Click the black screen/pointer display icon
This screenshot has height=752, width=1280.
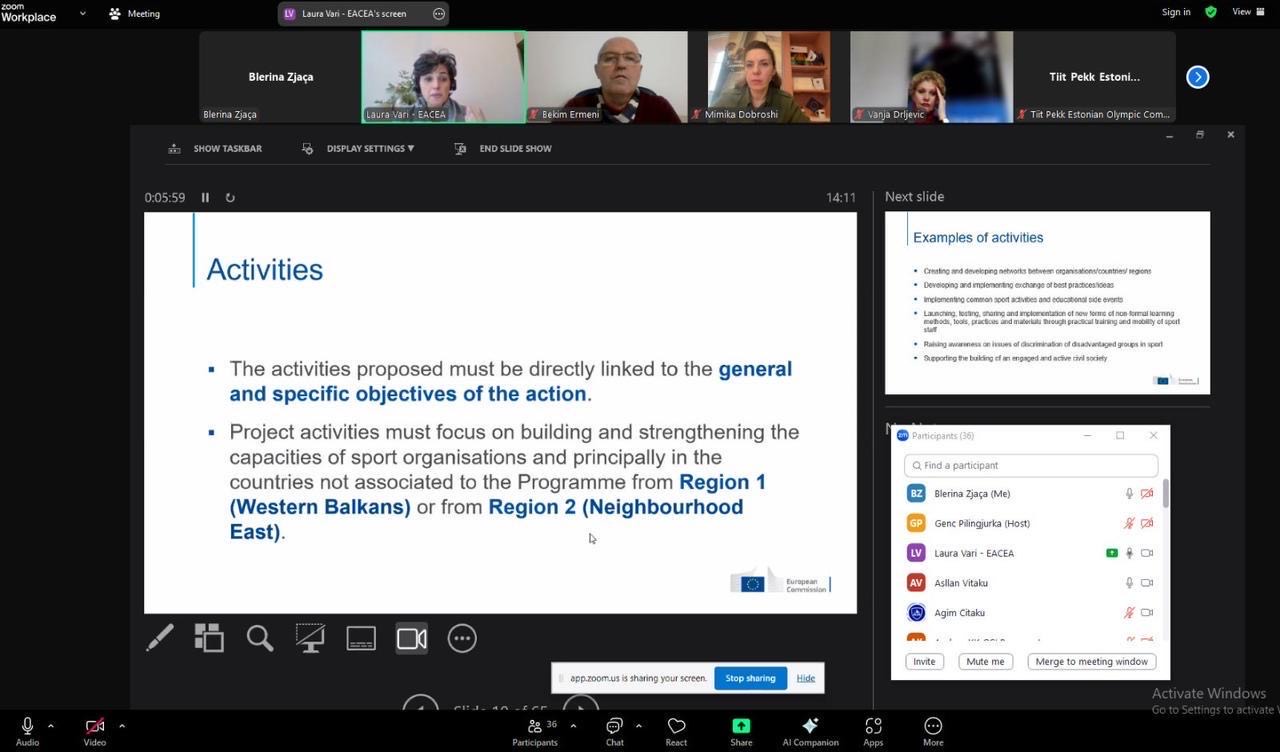coord(310,638)
